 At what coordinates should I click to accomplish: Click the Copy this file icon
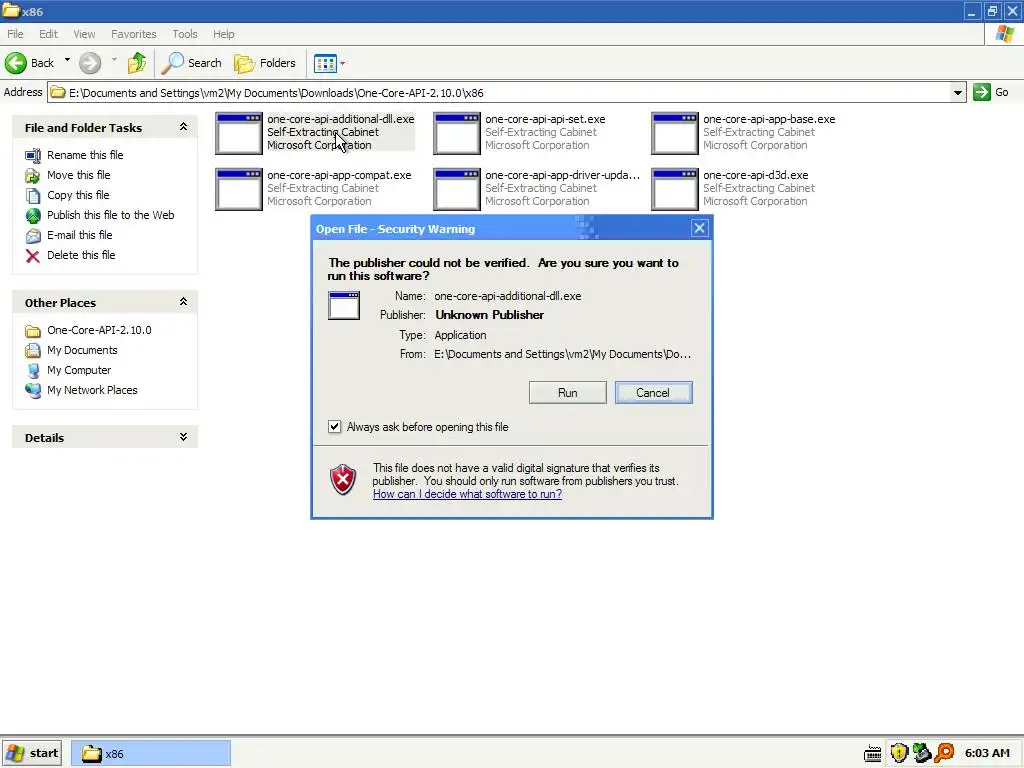tap(33, 196)
